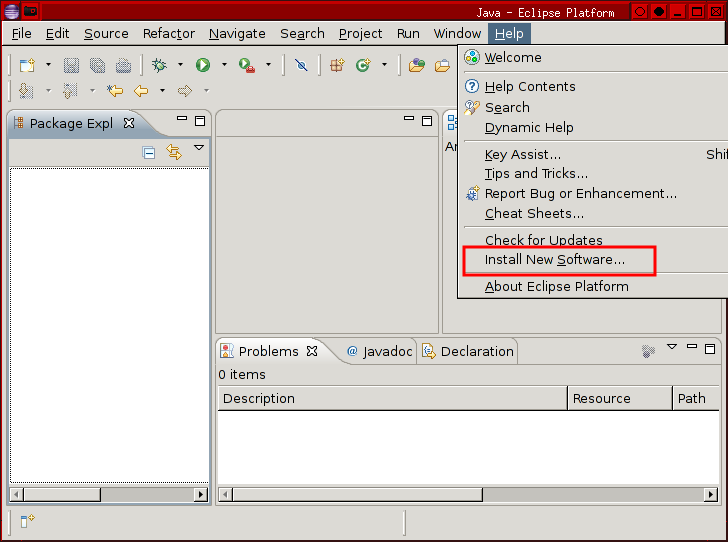Screen dimensions: 728x542
Task: Open the Debug dropdown arrow
Action: 180,65
